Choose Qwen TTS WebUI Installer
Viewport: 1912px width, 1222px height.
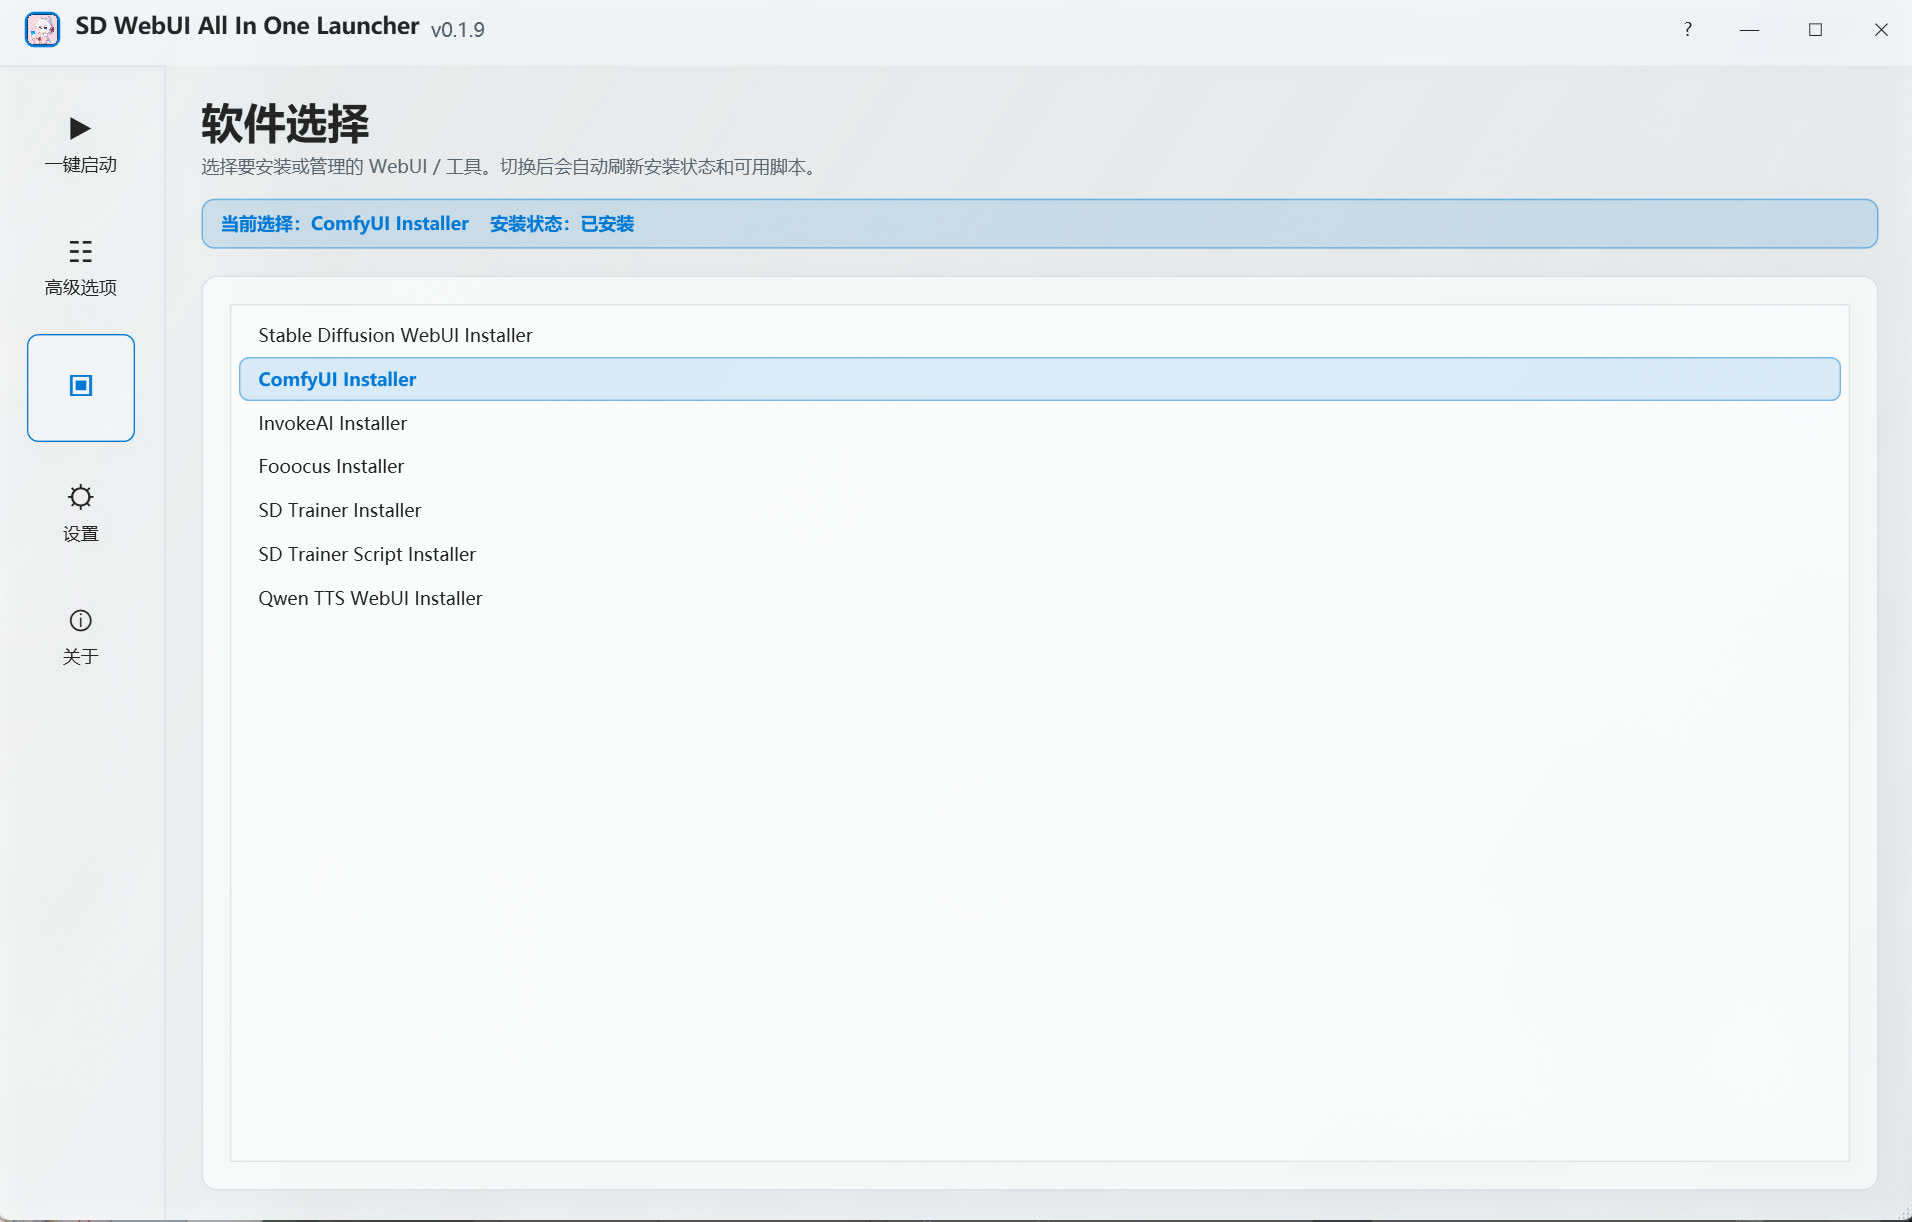(x=1039, y=598)
